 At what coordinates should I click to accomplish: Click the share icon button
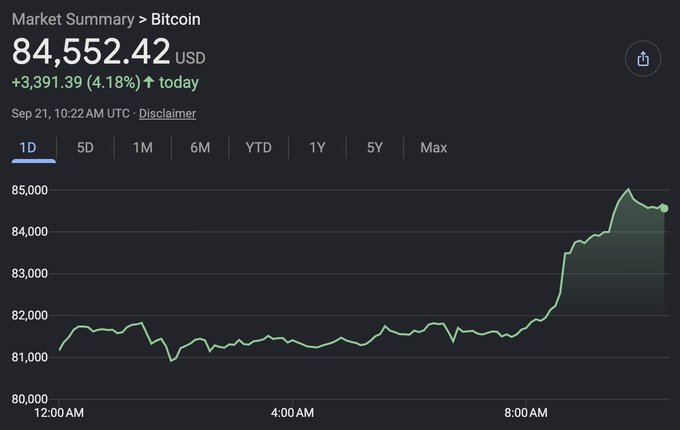coord(643,59)
